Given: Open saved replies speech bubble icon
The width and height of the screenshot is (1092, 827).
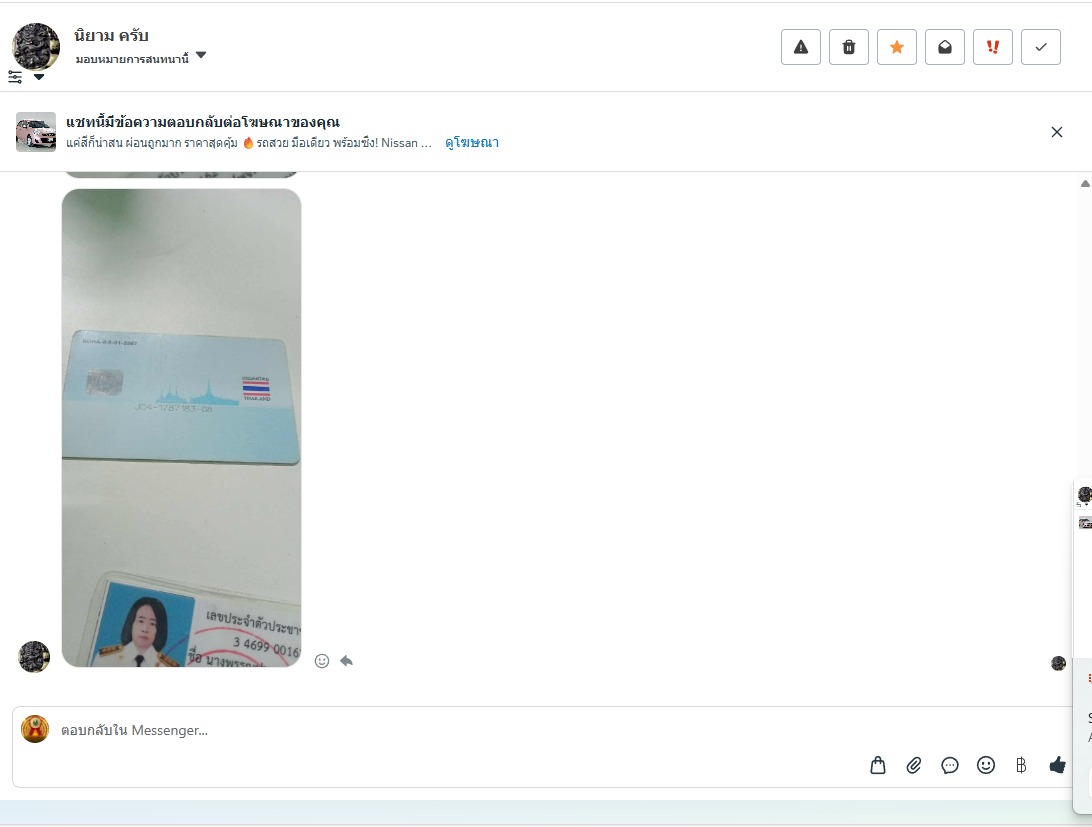Looking at the screenshot, I should (950, 766).
